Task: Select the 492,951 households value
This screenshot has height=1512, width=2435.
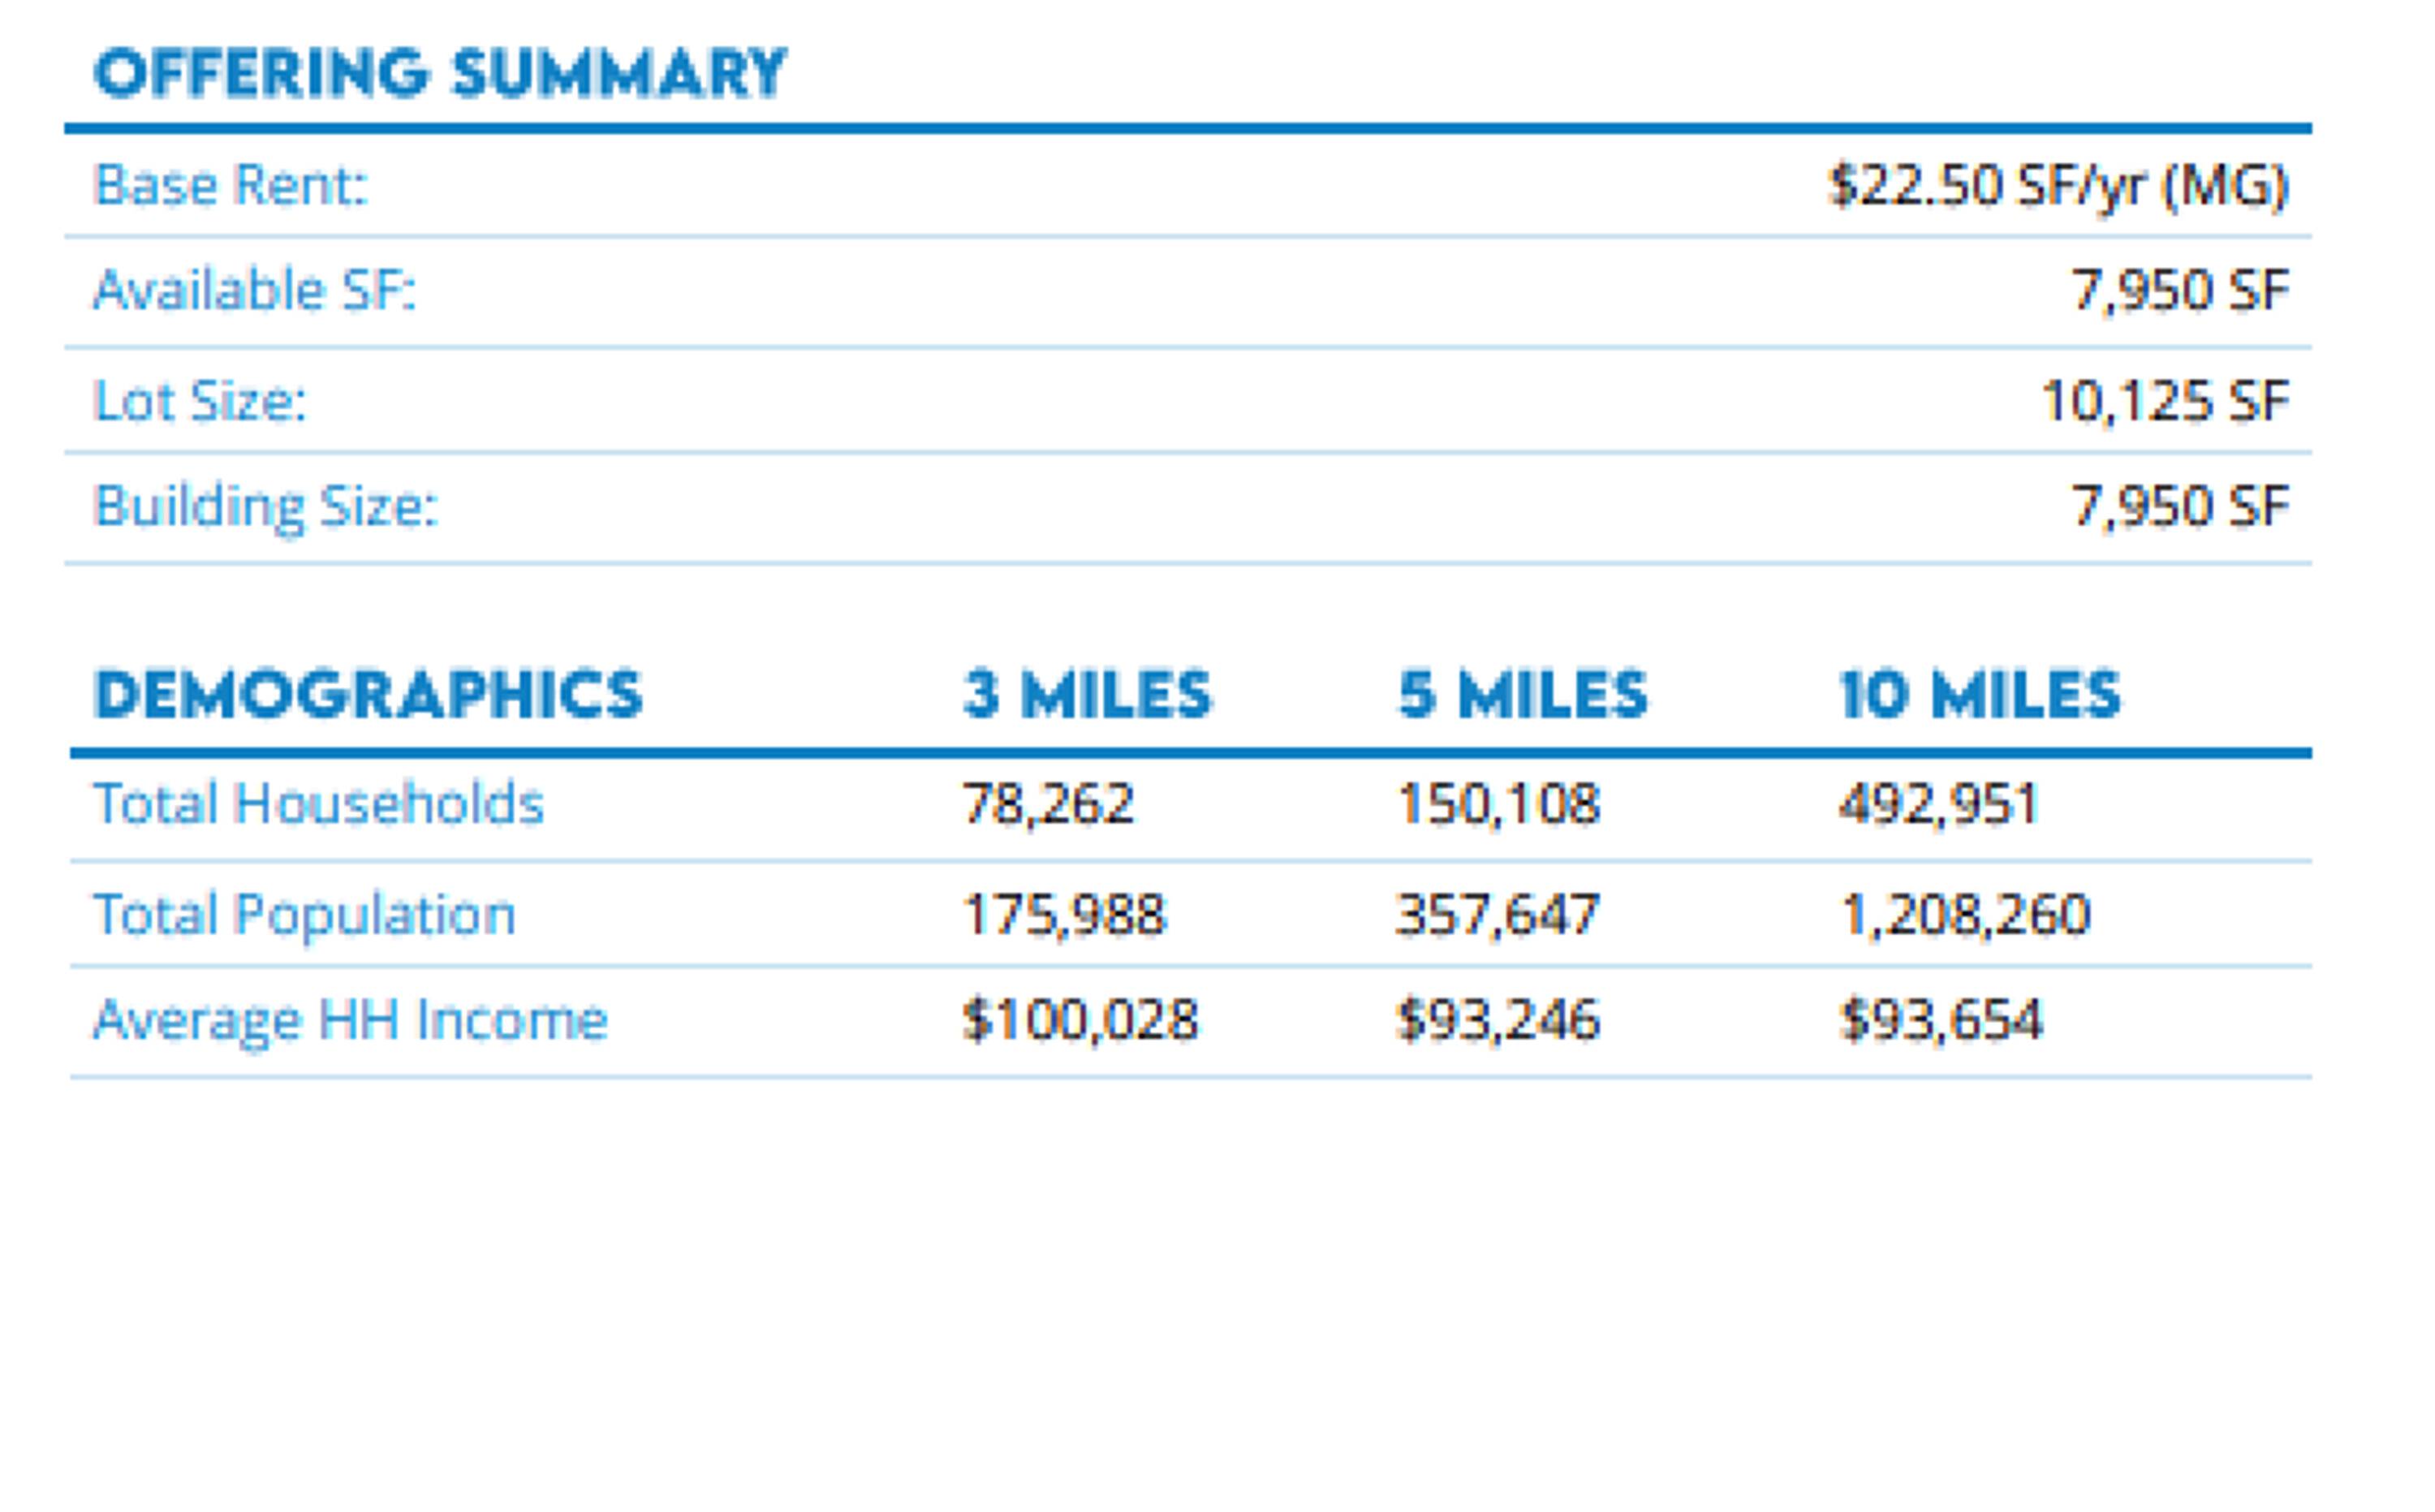Action: point(1938,804)
